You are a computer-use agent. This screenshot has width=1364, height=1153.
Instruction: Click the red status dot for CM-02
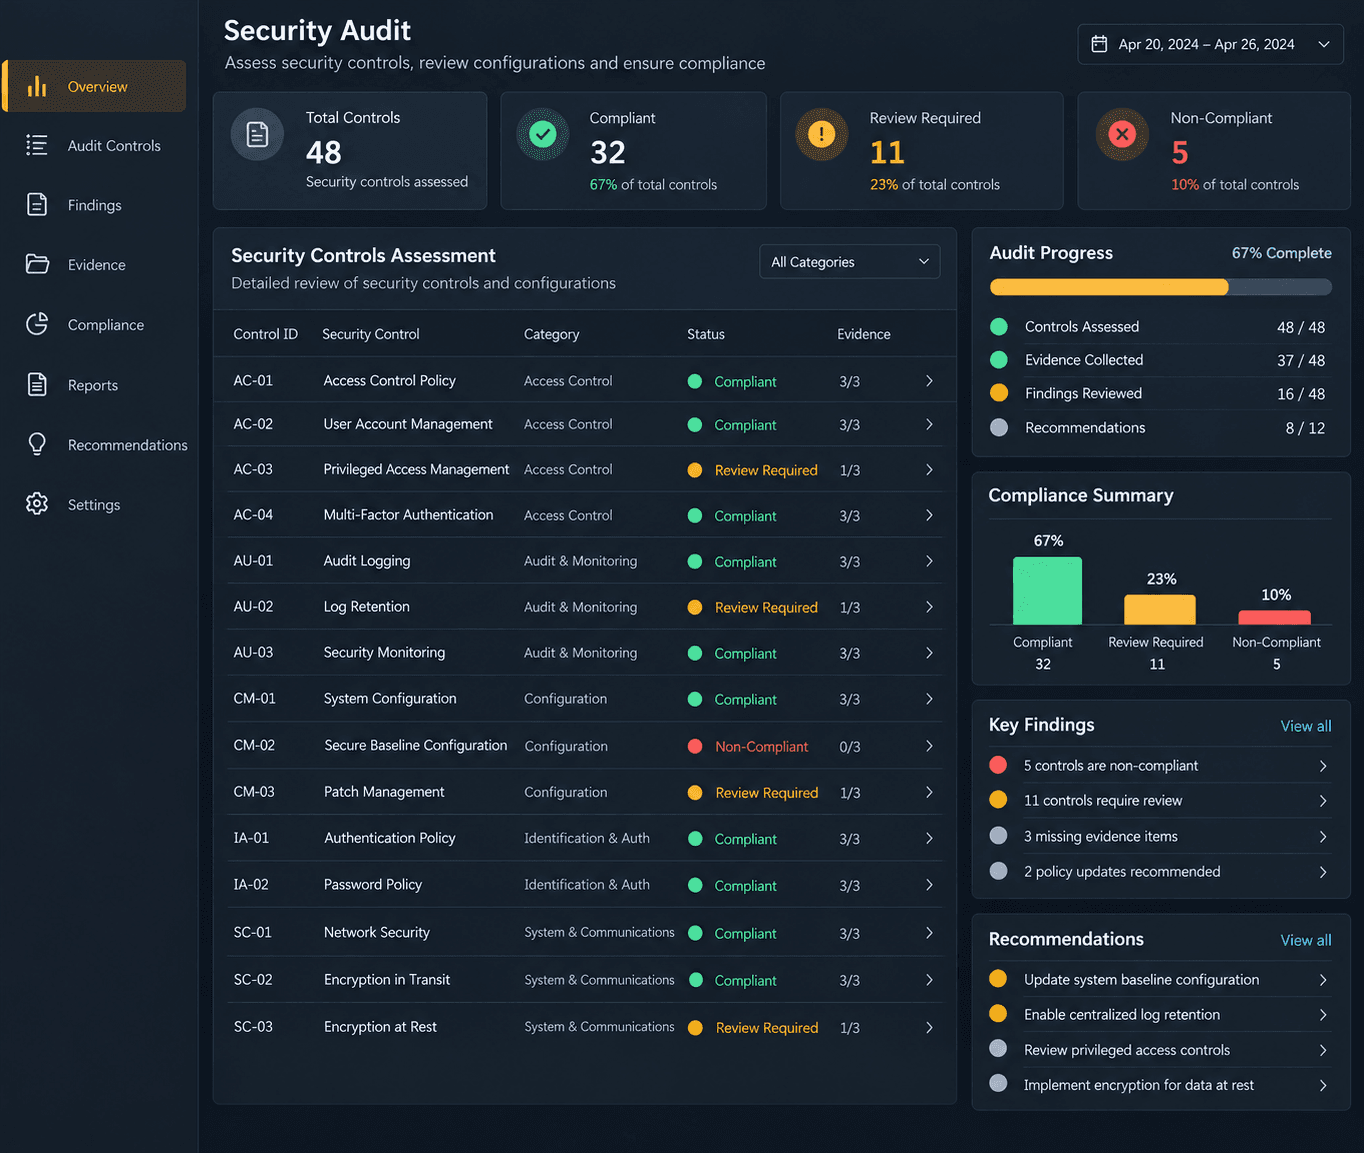695,746
